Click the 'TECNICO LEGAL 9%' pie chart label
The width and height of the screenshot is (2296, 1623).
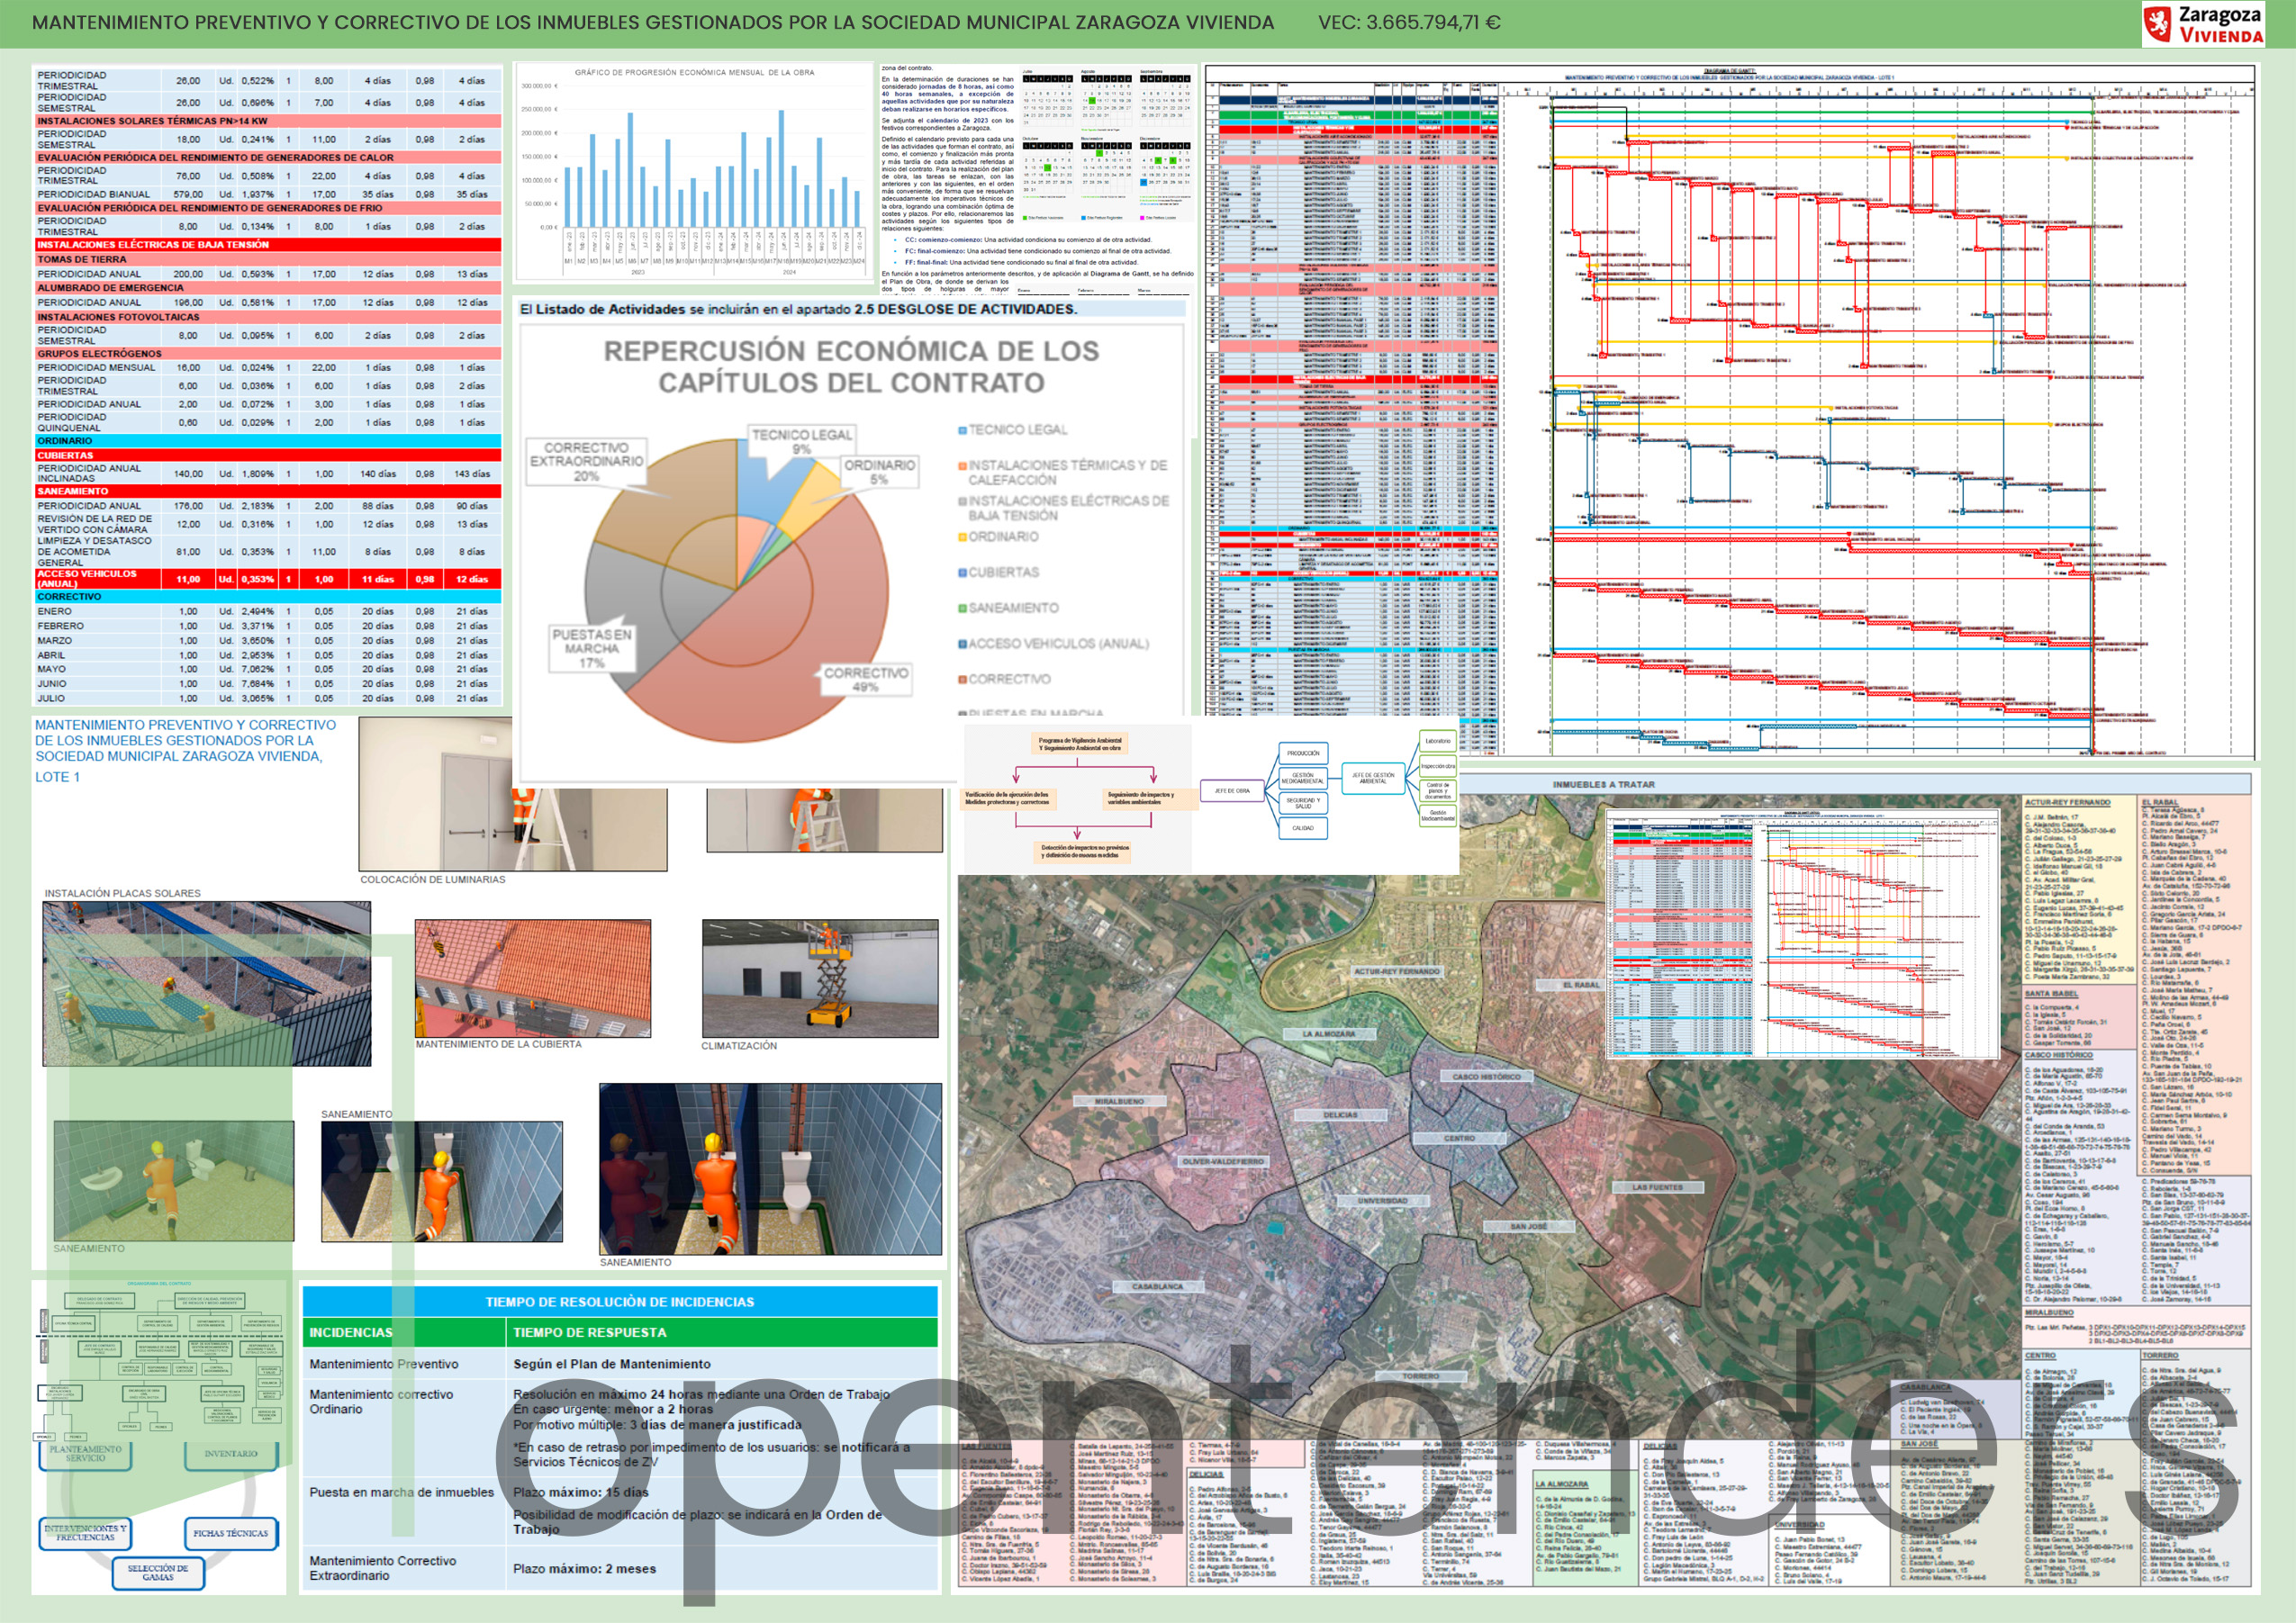click(x=802, y=442)
